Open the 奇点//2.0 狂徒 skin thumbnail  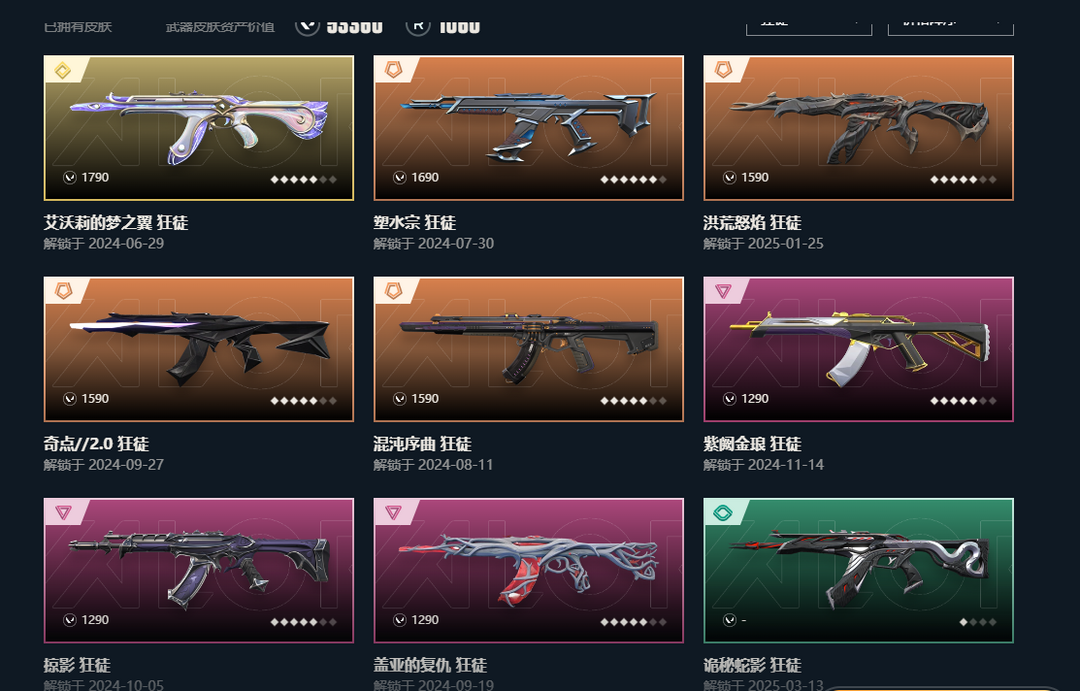(198, 349)
